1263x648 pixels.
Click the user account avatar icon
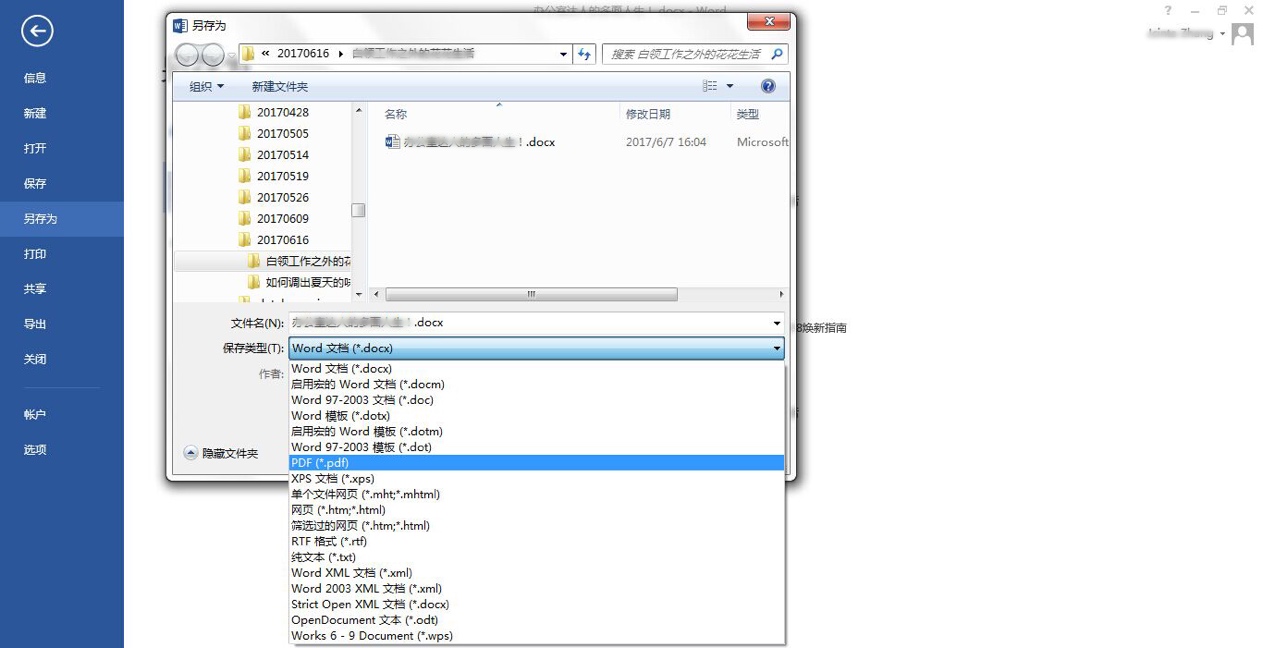[1243, 35]
